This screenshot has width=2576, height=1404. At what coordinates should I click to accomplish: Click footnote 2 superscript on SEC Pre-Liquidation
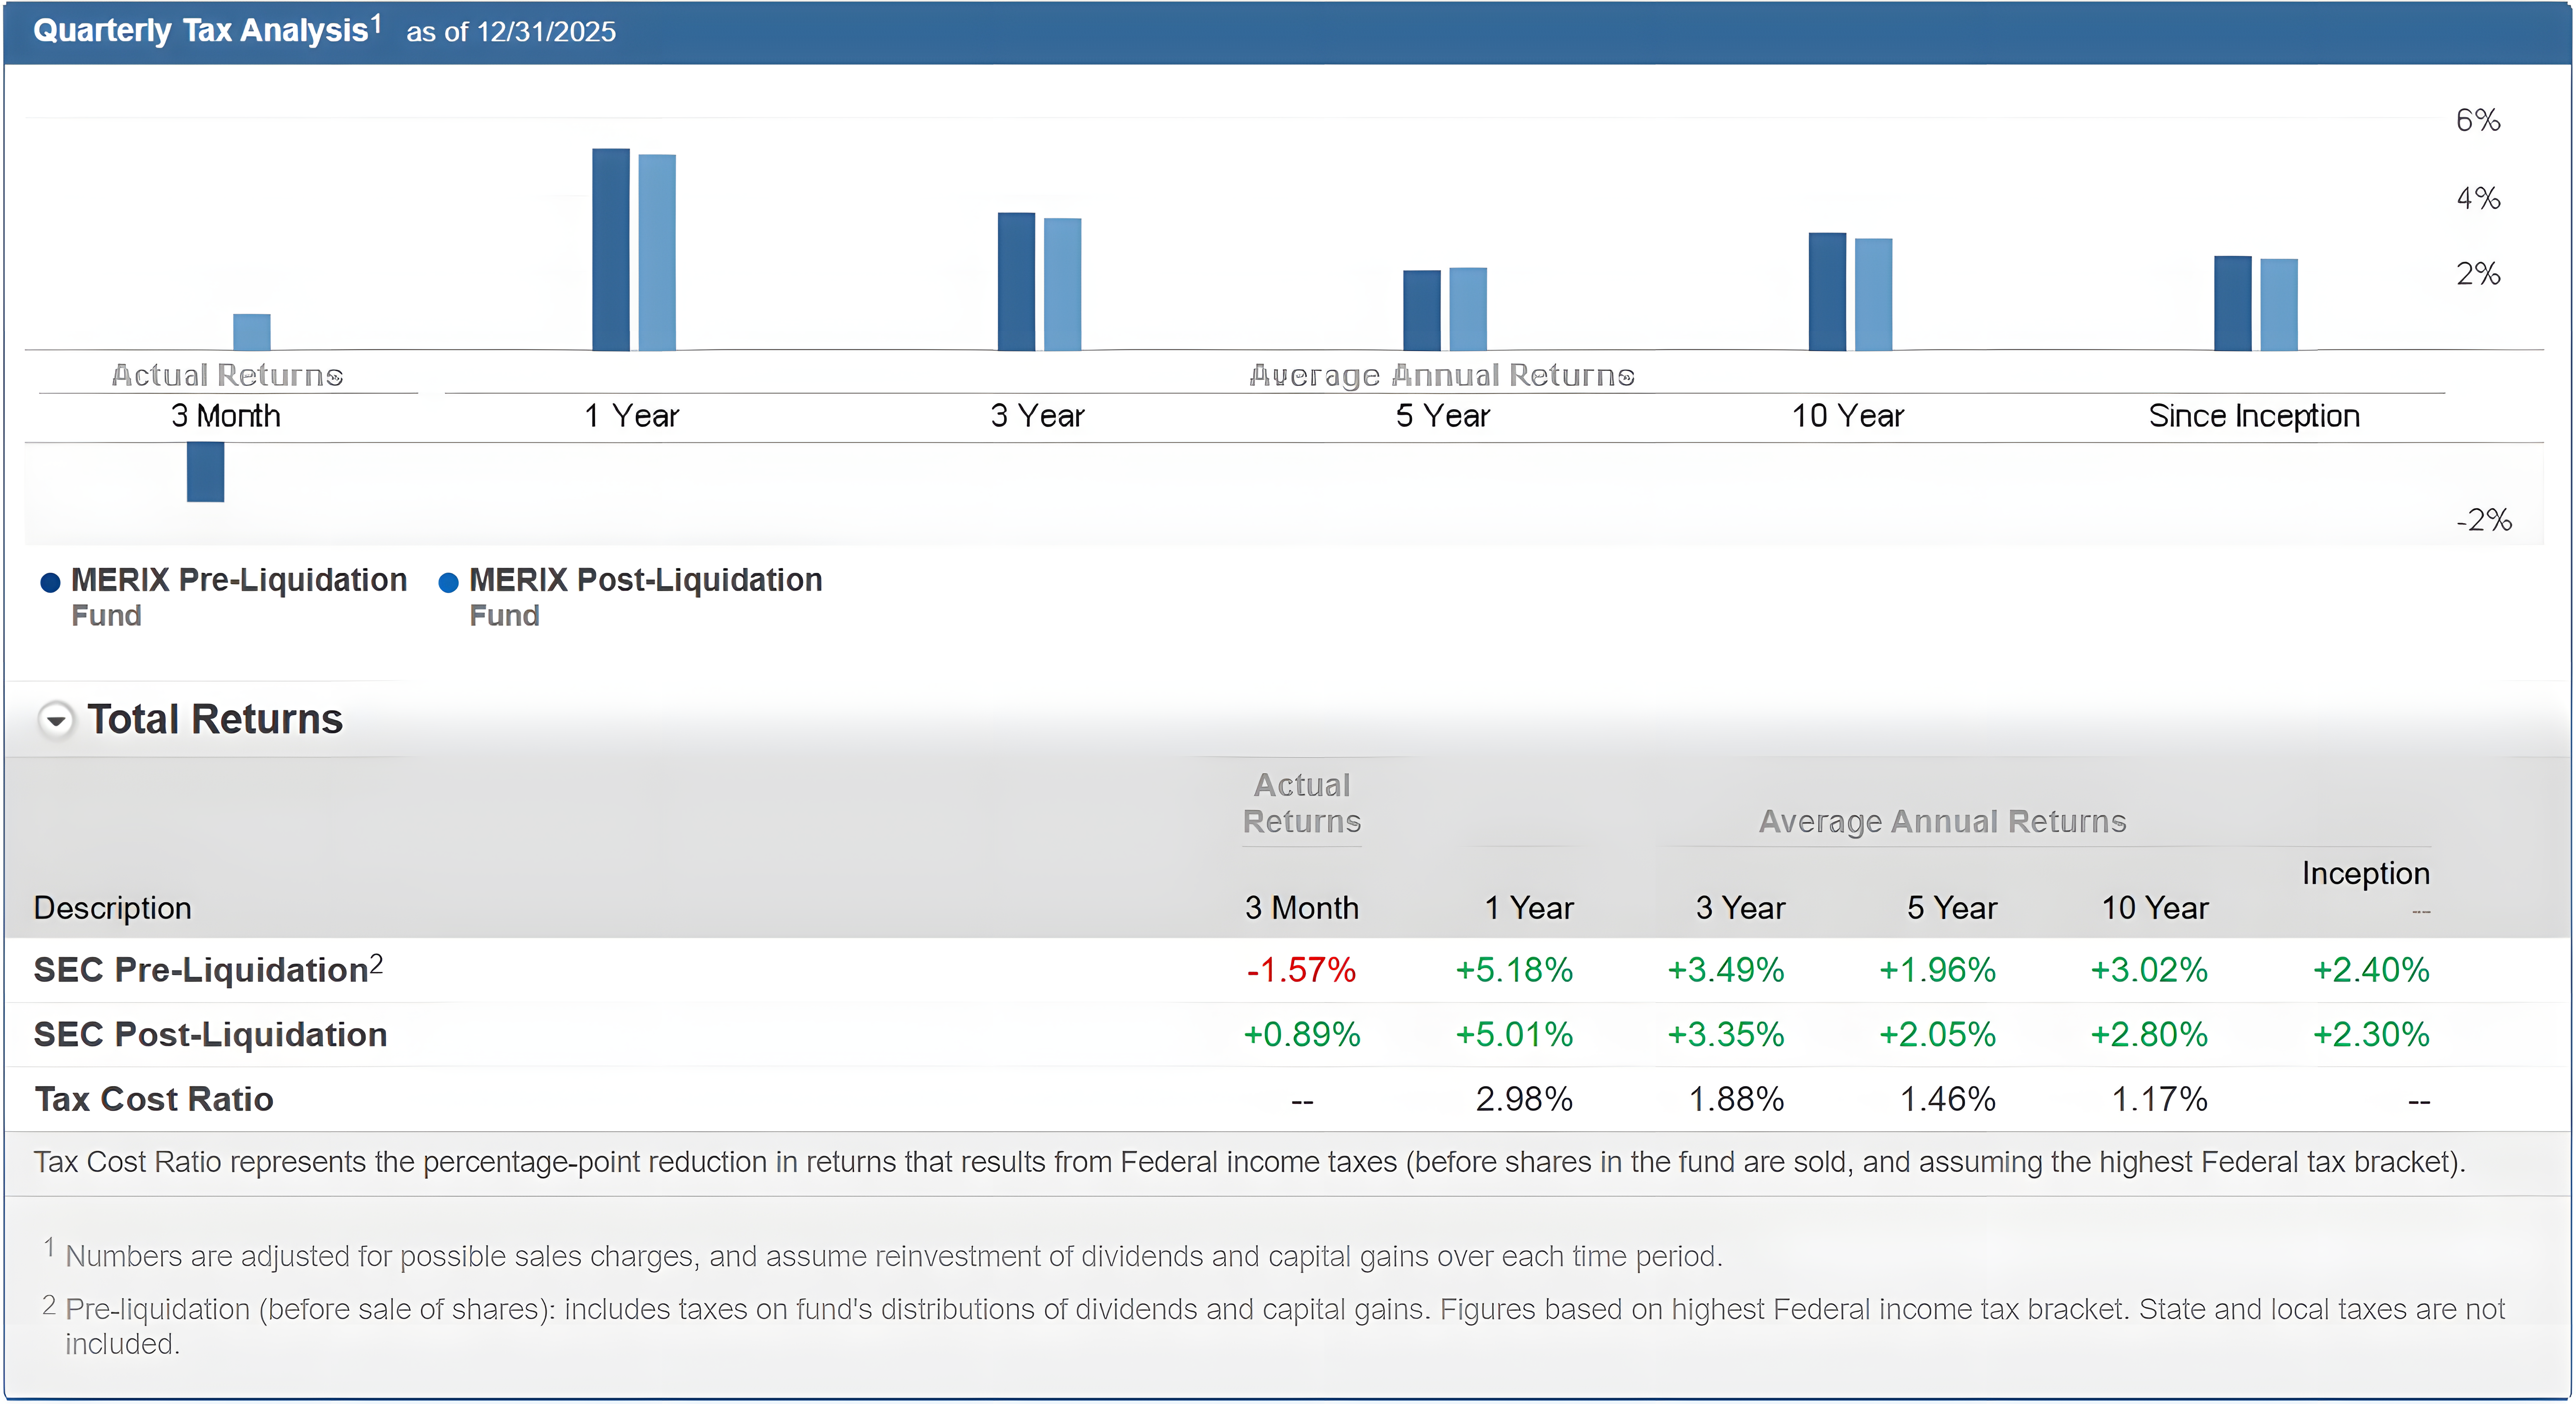click(x=376, y=963)
